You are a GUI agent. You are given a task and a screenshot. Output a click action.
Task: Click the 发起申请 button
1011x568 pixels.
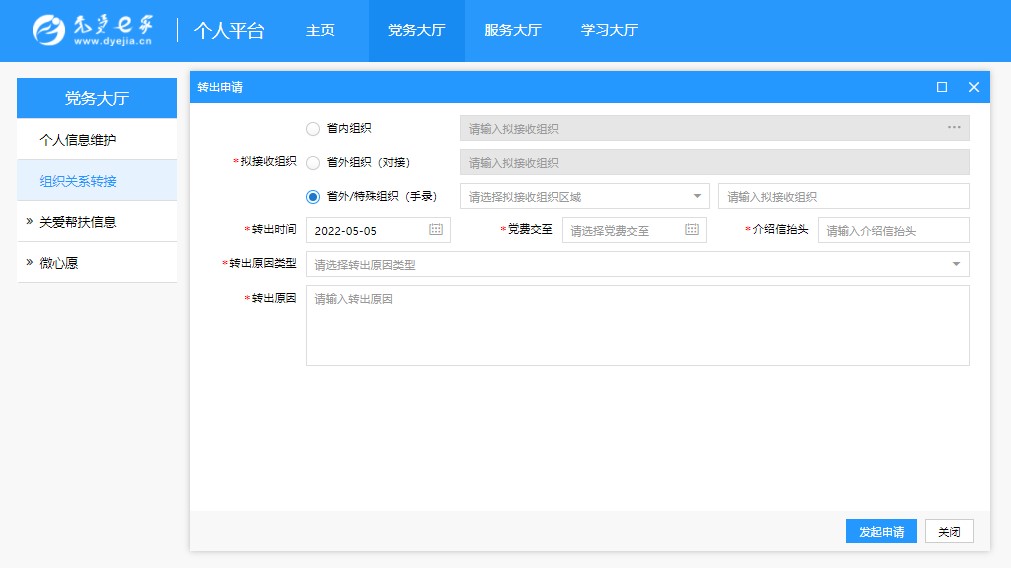[x=881, y=532]
